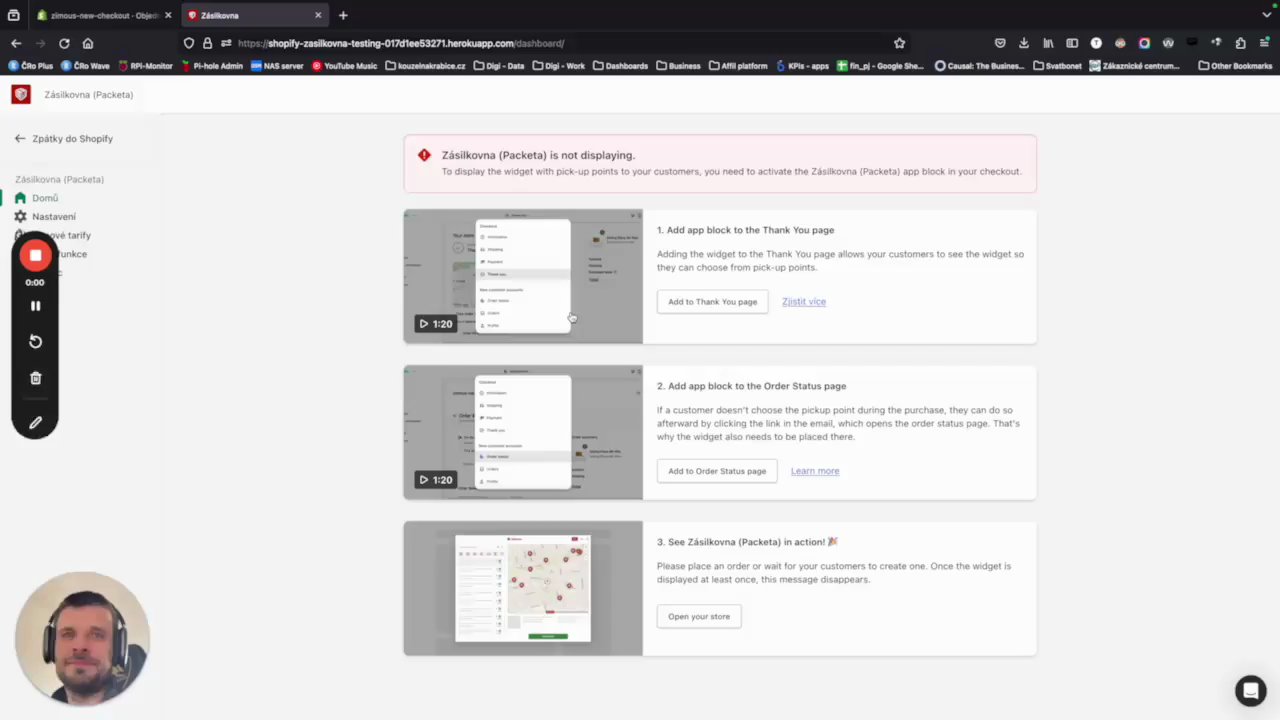Open the Domů sidebar item
This screenshot has height=720, width=1280.
pyautogui.click(x=37, y=198)
